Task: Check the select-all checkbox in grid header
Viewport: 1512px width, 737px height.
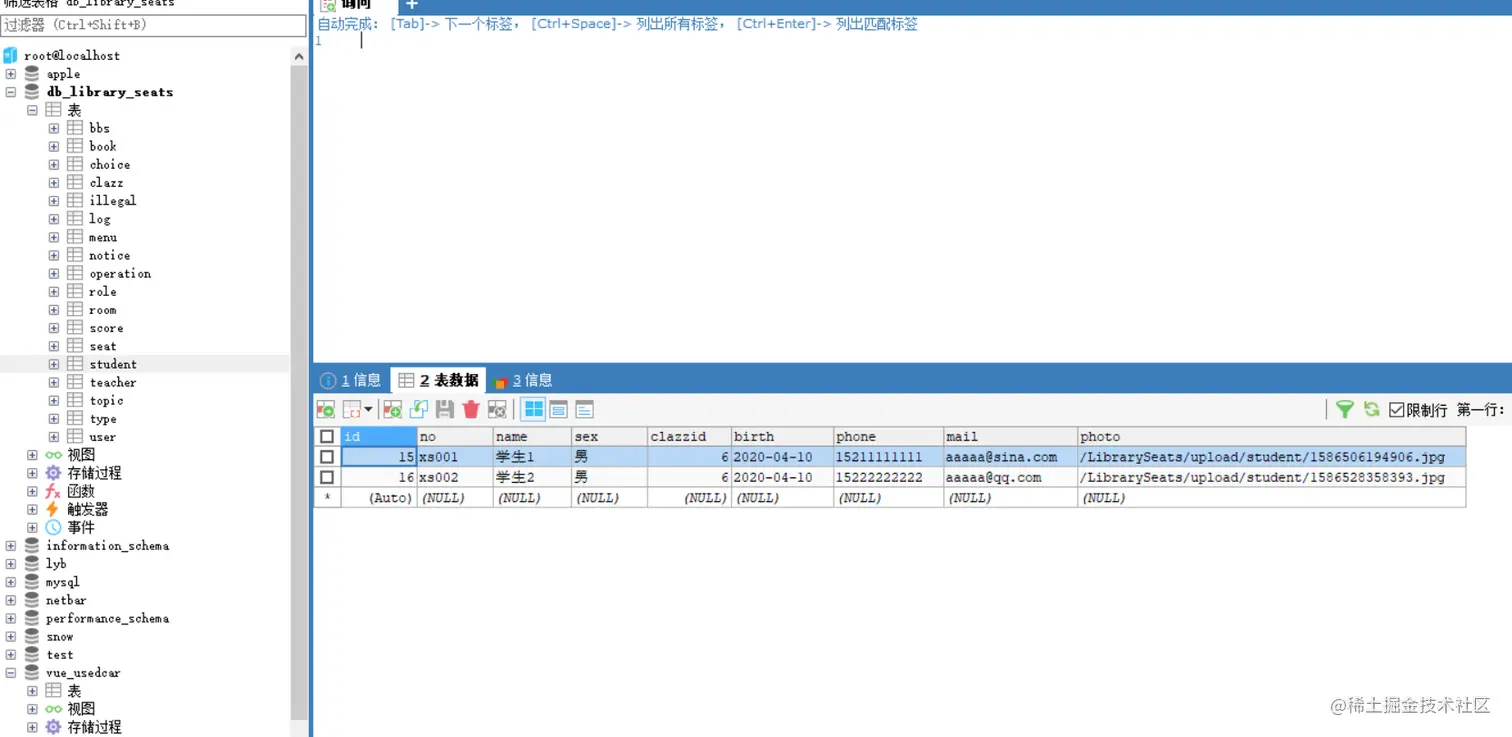Action: point(327,437)
